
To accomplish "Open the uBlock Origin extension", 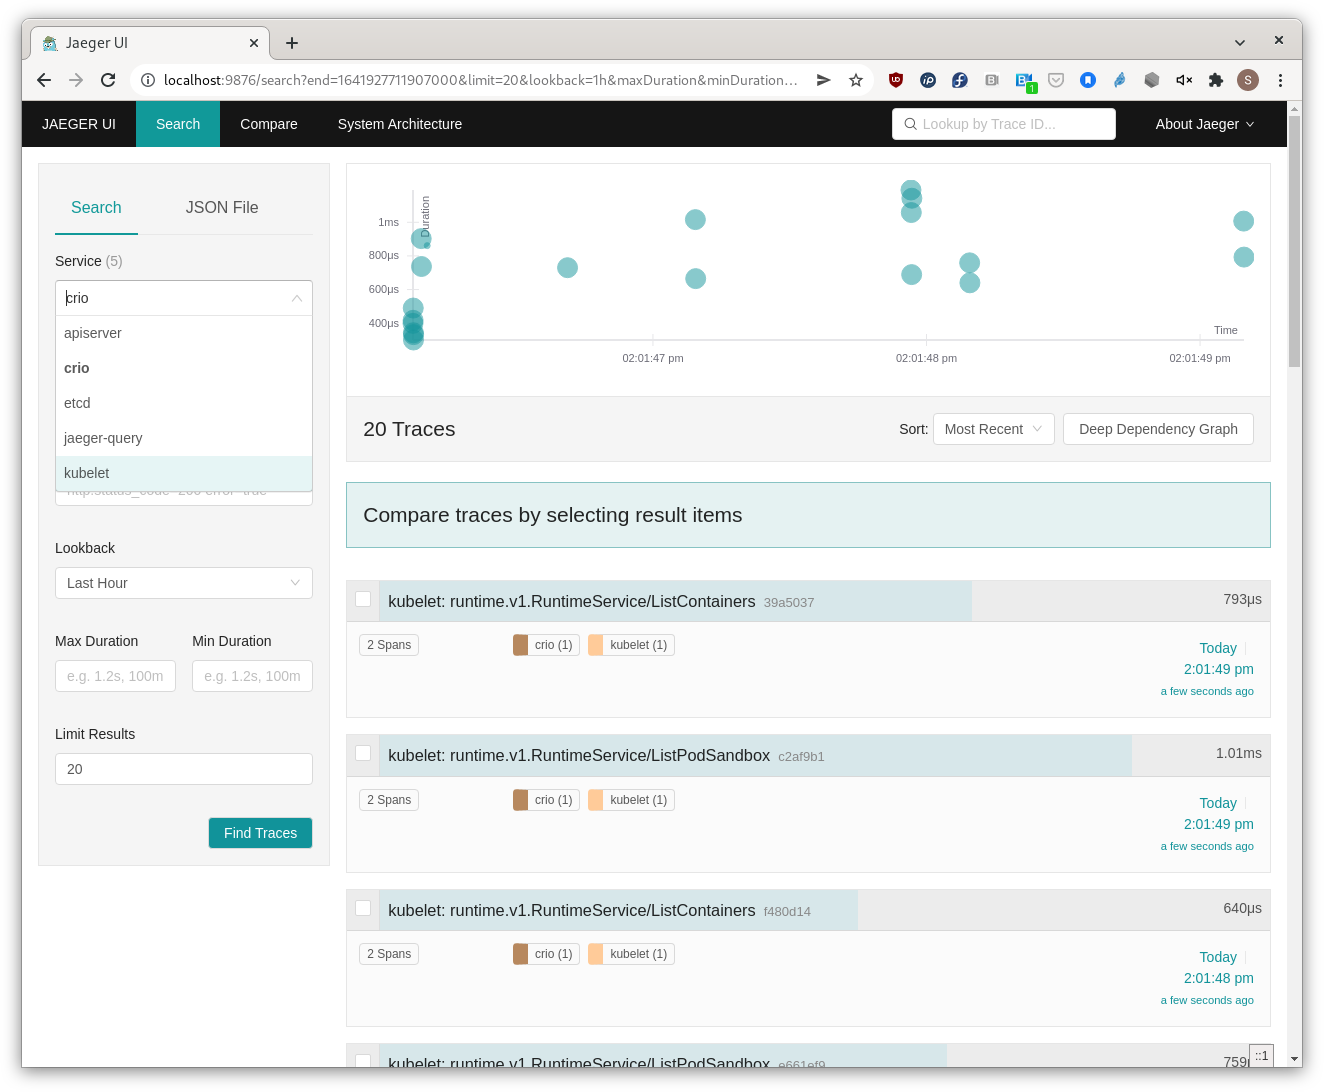I will (896, 80).
